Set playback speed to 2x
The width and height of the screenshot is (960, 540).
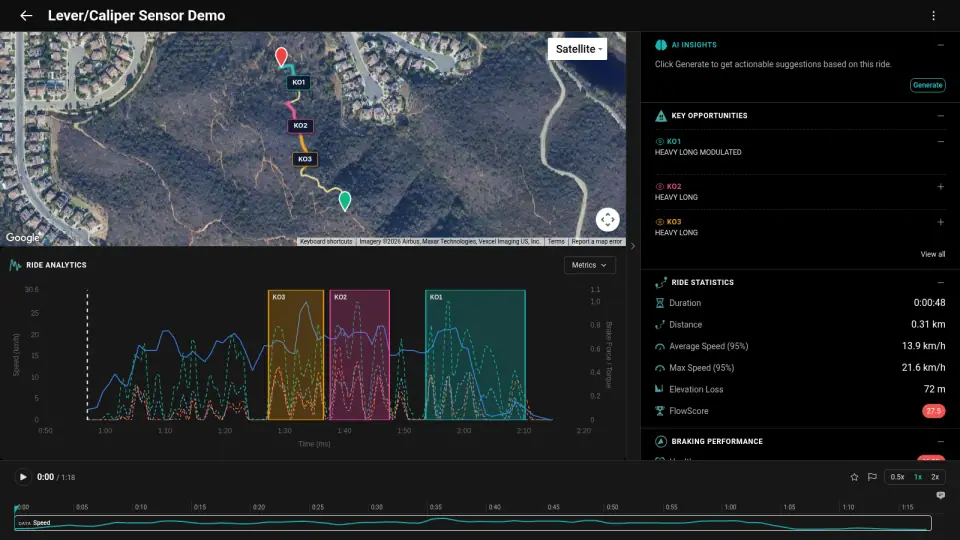click(x=935, y=477)
